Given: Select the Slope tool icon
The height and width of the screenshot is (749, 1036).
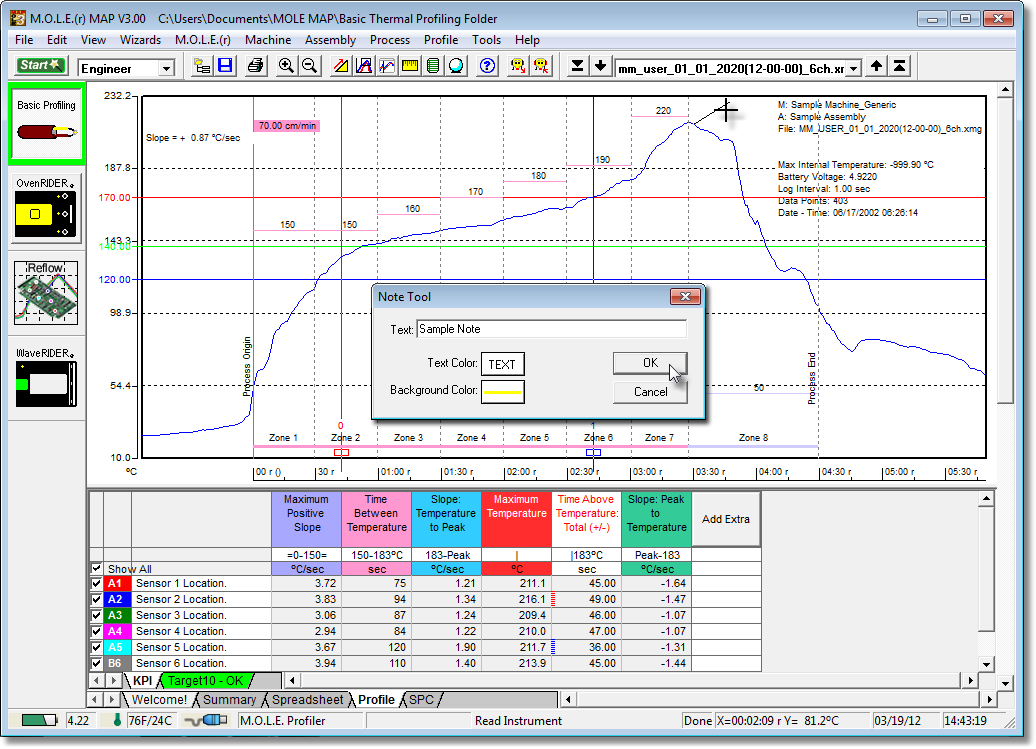Looking at the screenshot, I should (x=341, y=66).
